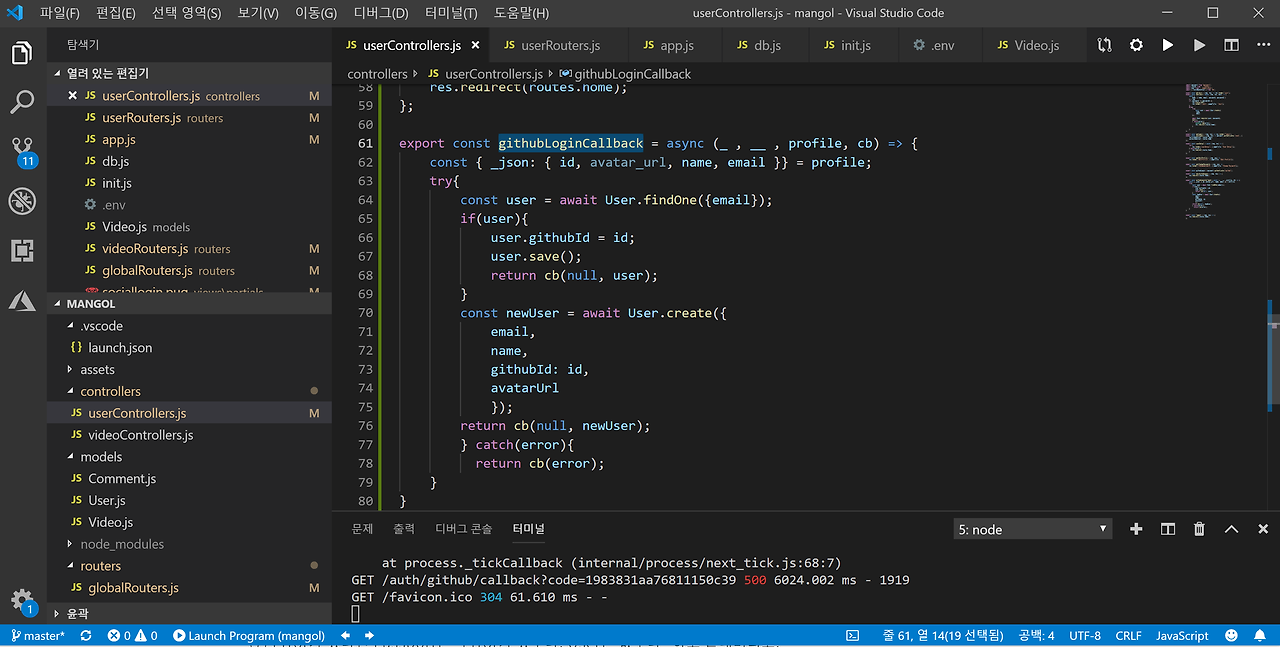Open the Explorer view in activity bar
1280x647 pixels.
[x=22, y=53]
